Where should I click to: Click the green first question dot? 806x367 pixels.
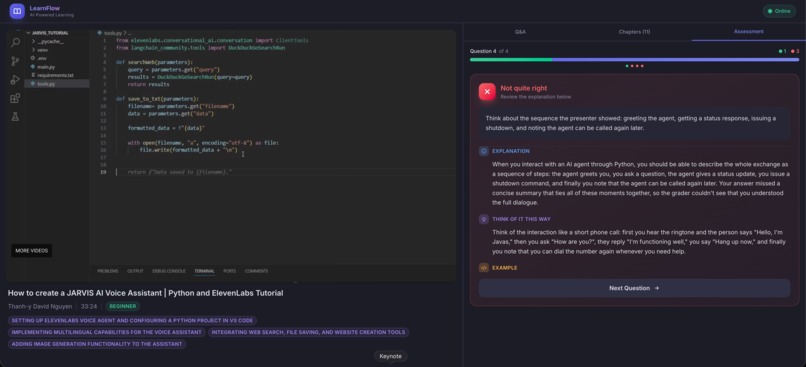tap(627, 66)
